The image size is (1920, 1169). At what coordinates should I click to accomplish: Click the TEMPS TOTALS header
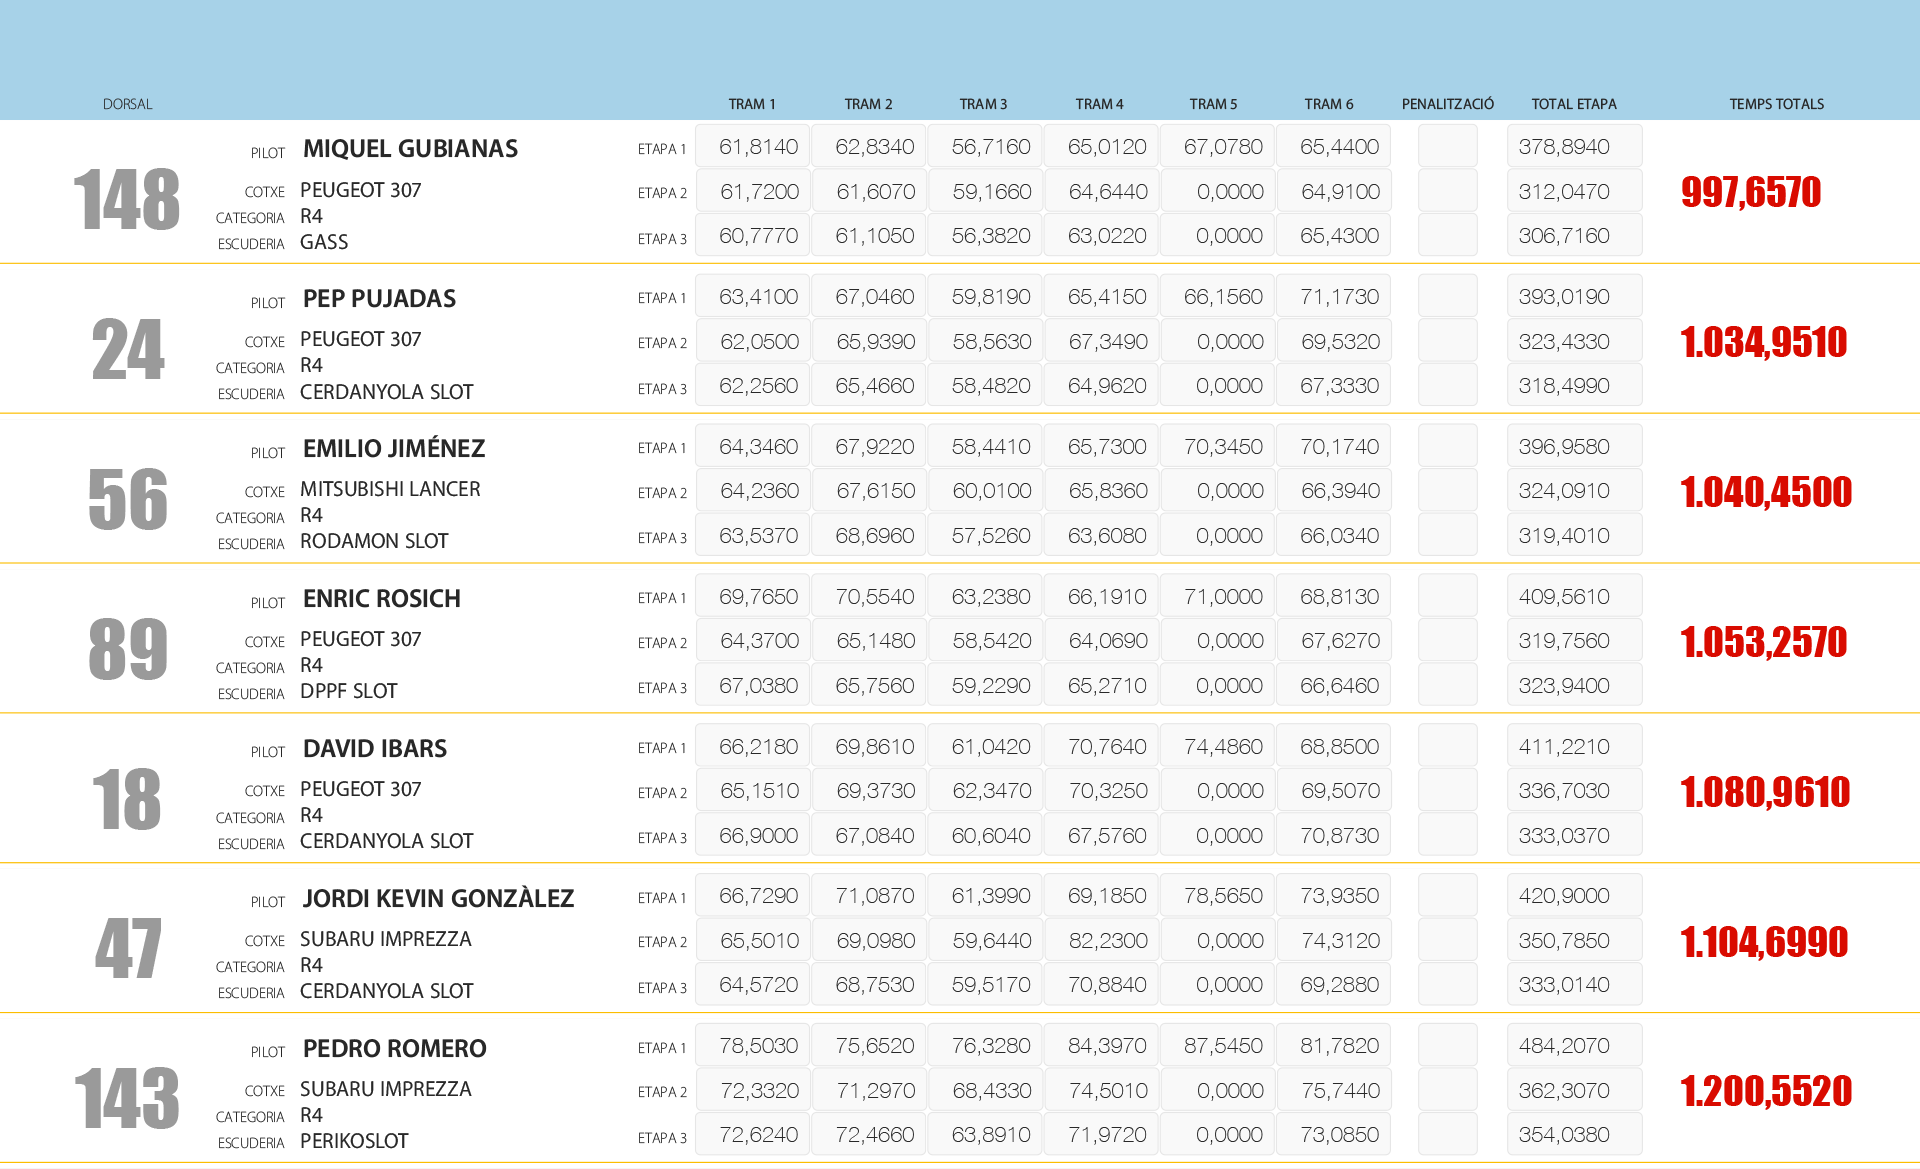point(1776,104)
